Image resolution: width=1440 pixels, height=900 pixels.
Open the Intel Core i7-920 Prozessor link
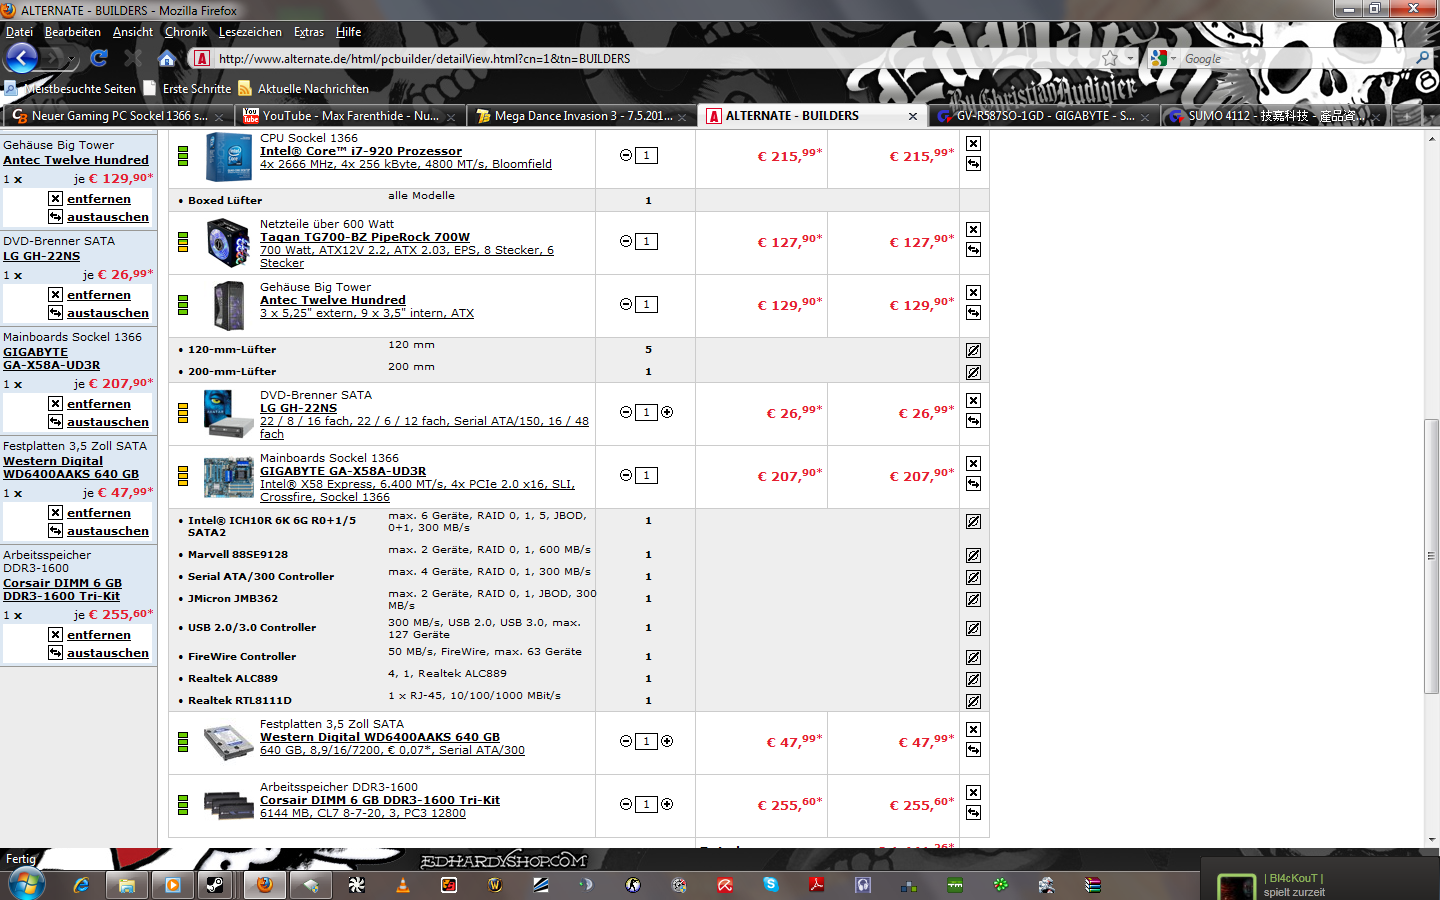coord(361,151)
